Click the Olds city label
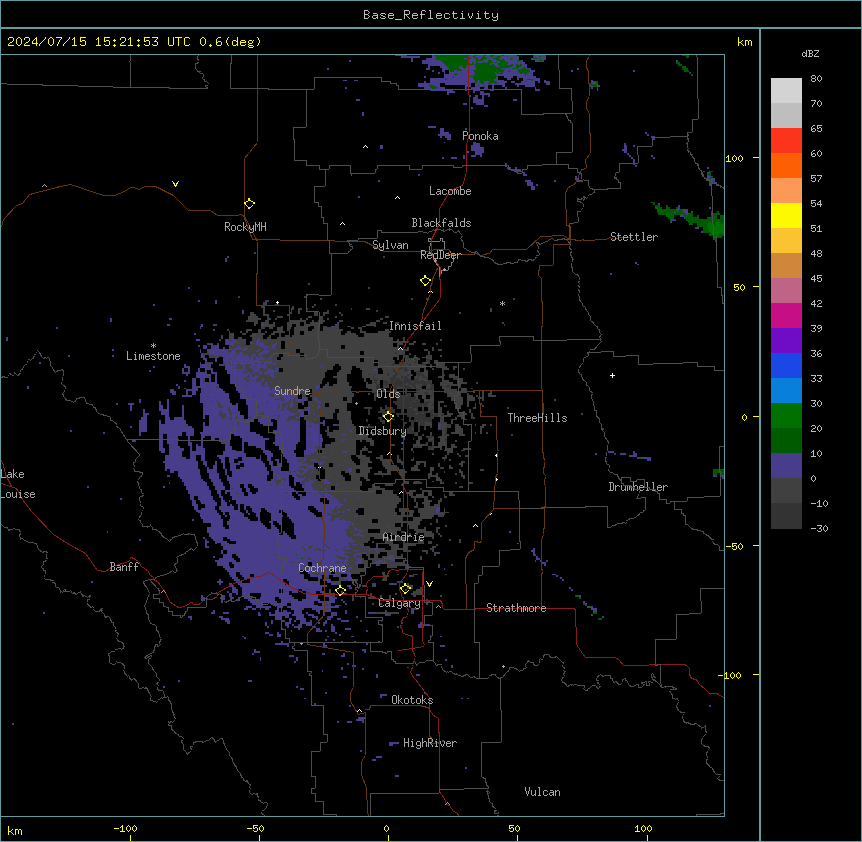 tap(388, 394)
